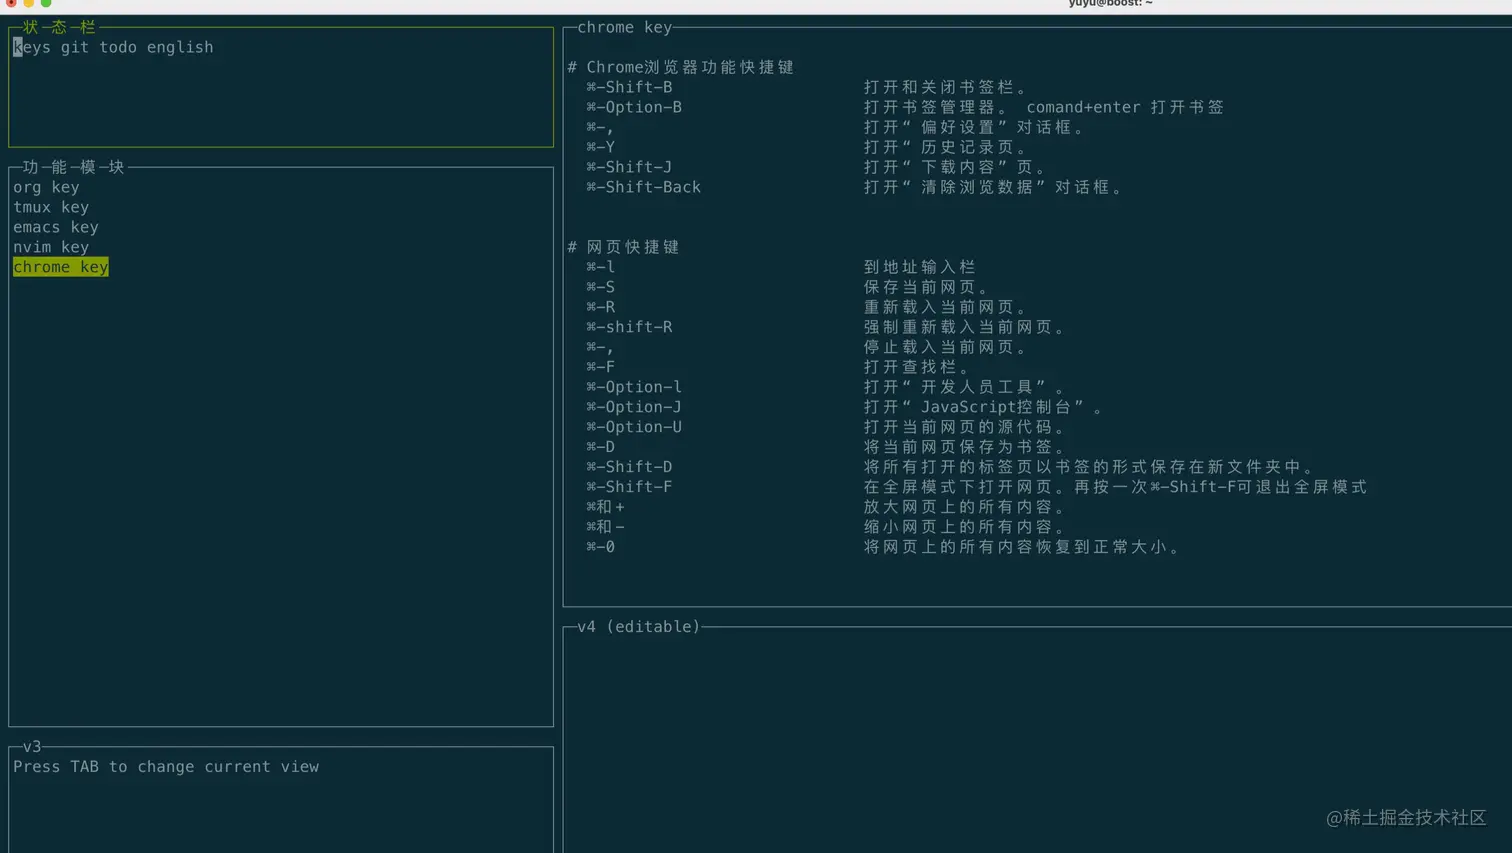Select the 'keys' tab in status bar
The height and width of the screenshot is (853, 1512).
coord(32,47)
